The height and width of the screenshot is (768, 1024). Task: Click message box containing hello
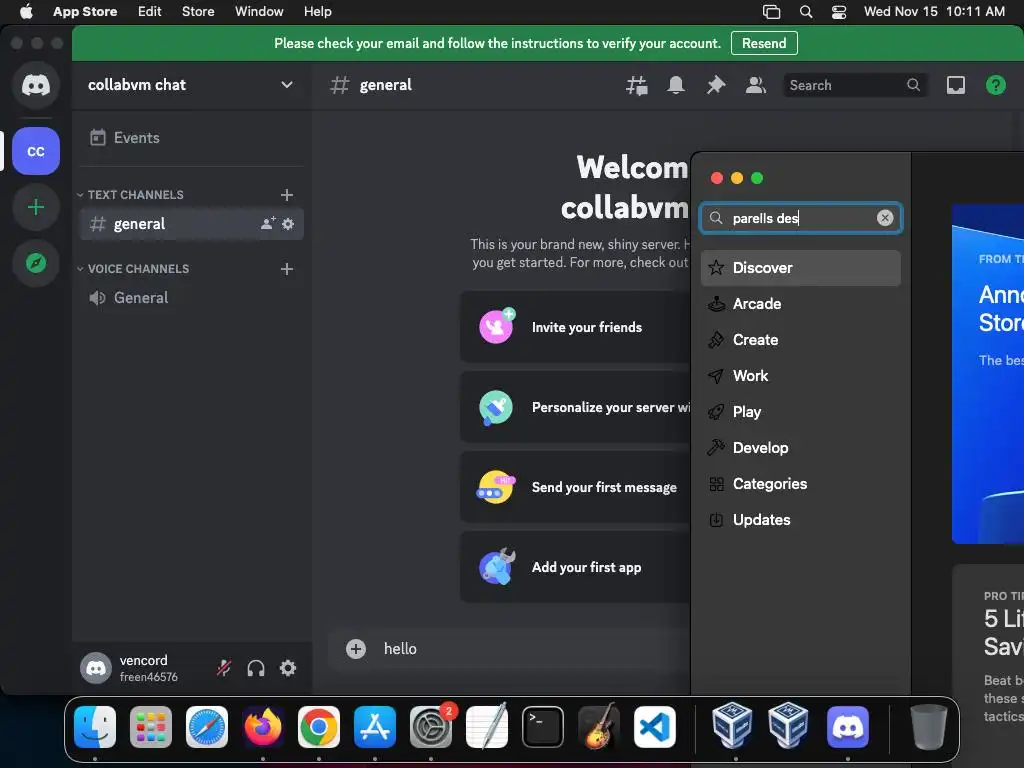tap(509, 648)
